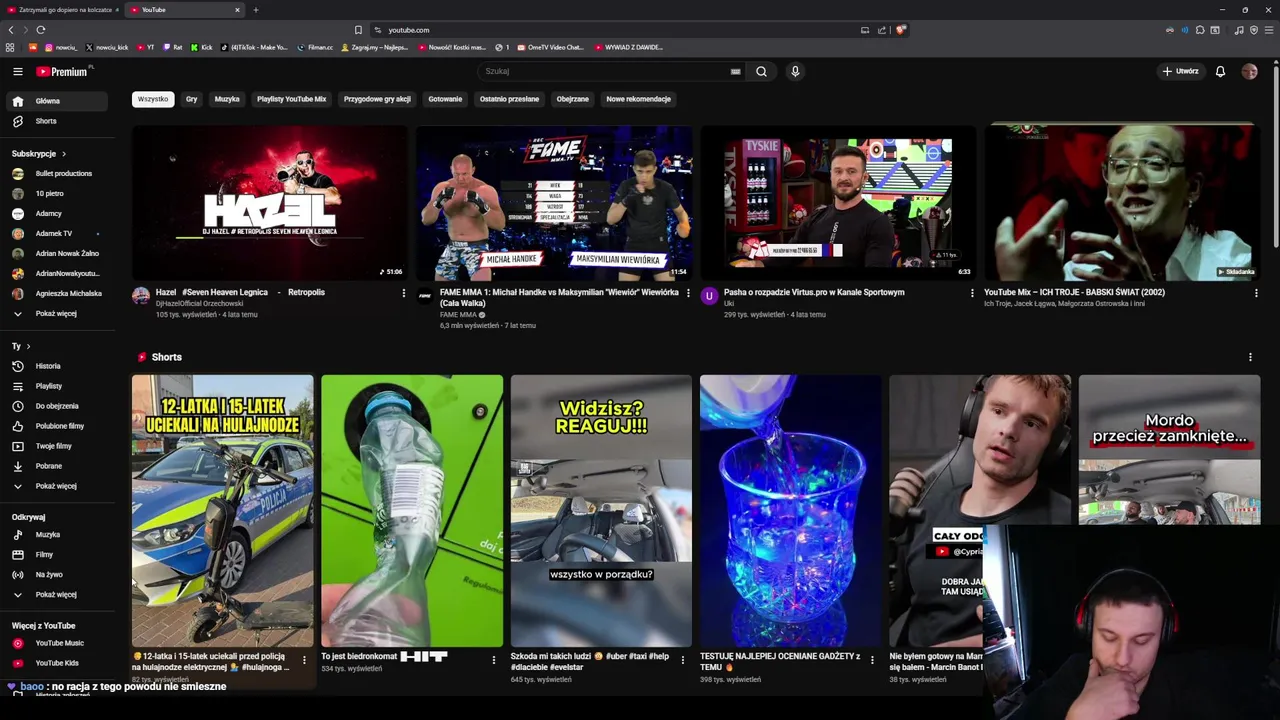
Task: Select the Obejrzane filter chip
Action: [573, 99]
